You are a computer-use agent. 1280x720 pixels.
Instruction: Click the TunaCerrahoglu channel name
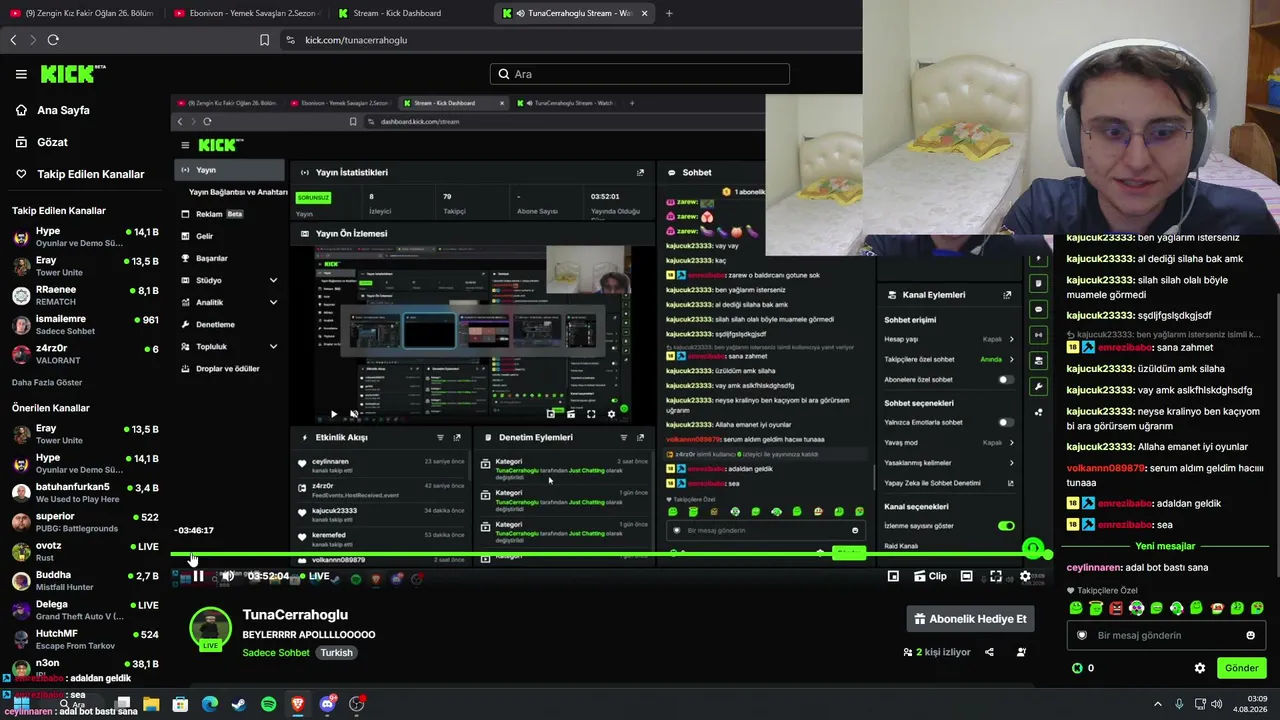coord(295,615)
